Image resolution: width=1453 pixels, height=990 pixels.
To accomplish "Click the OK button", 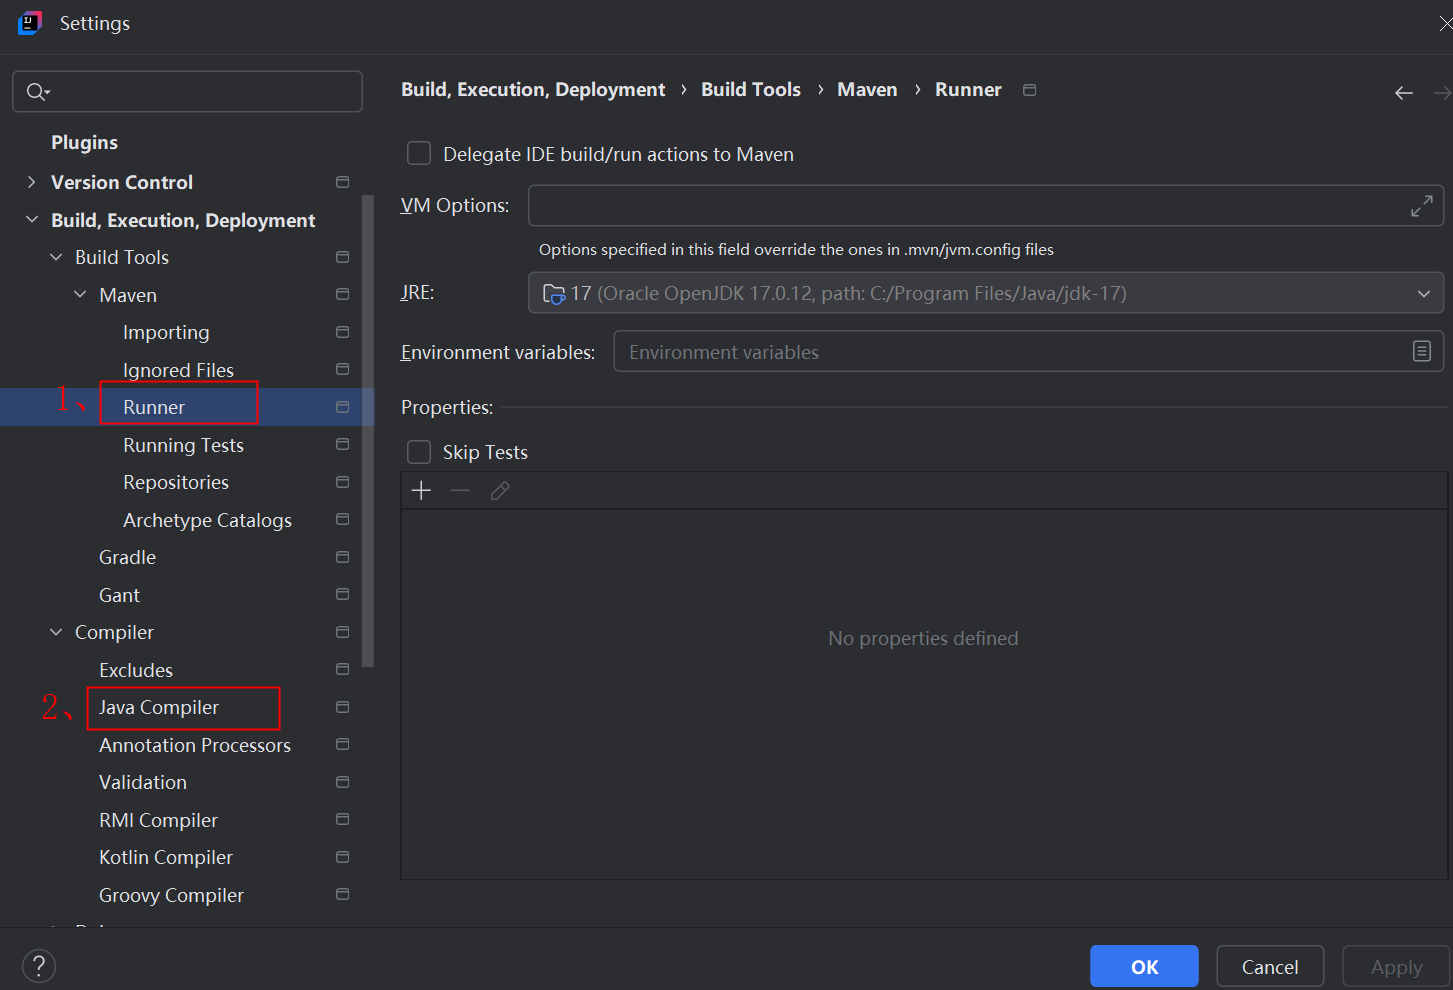I will [1144, 966].
